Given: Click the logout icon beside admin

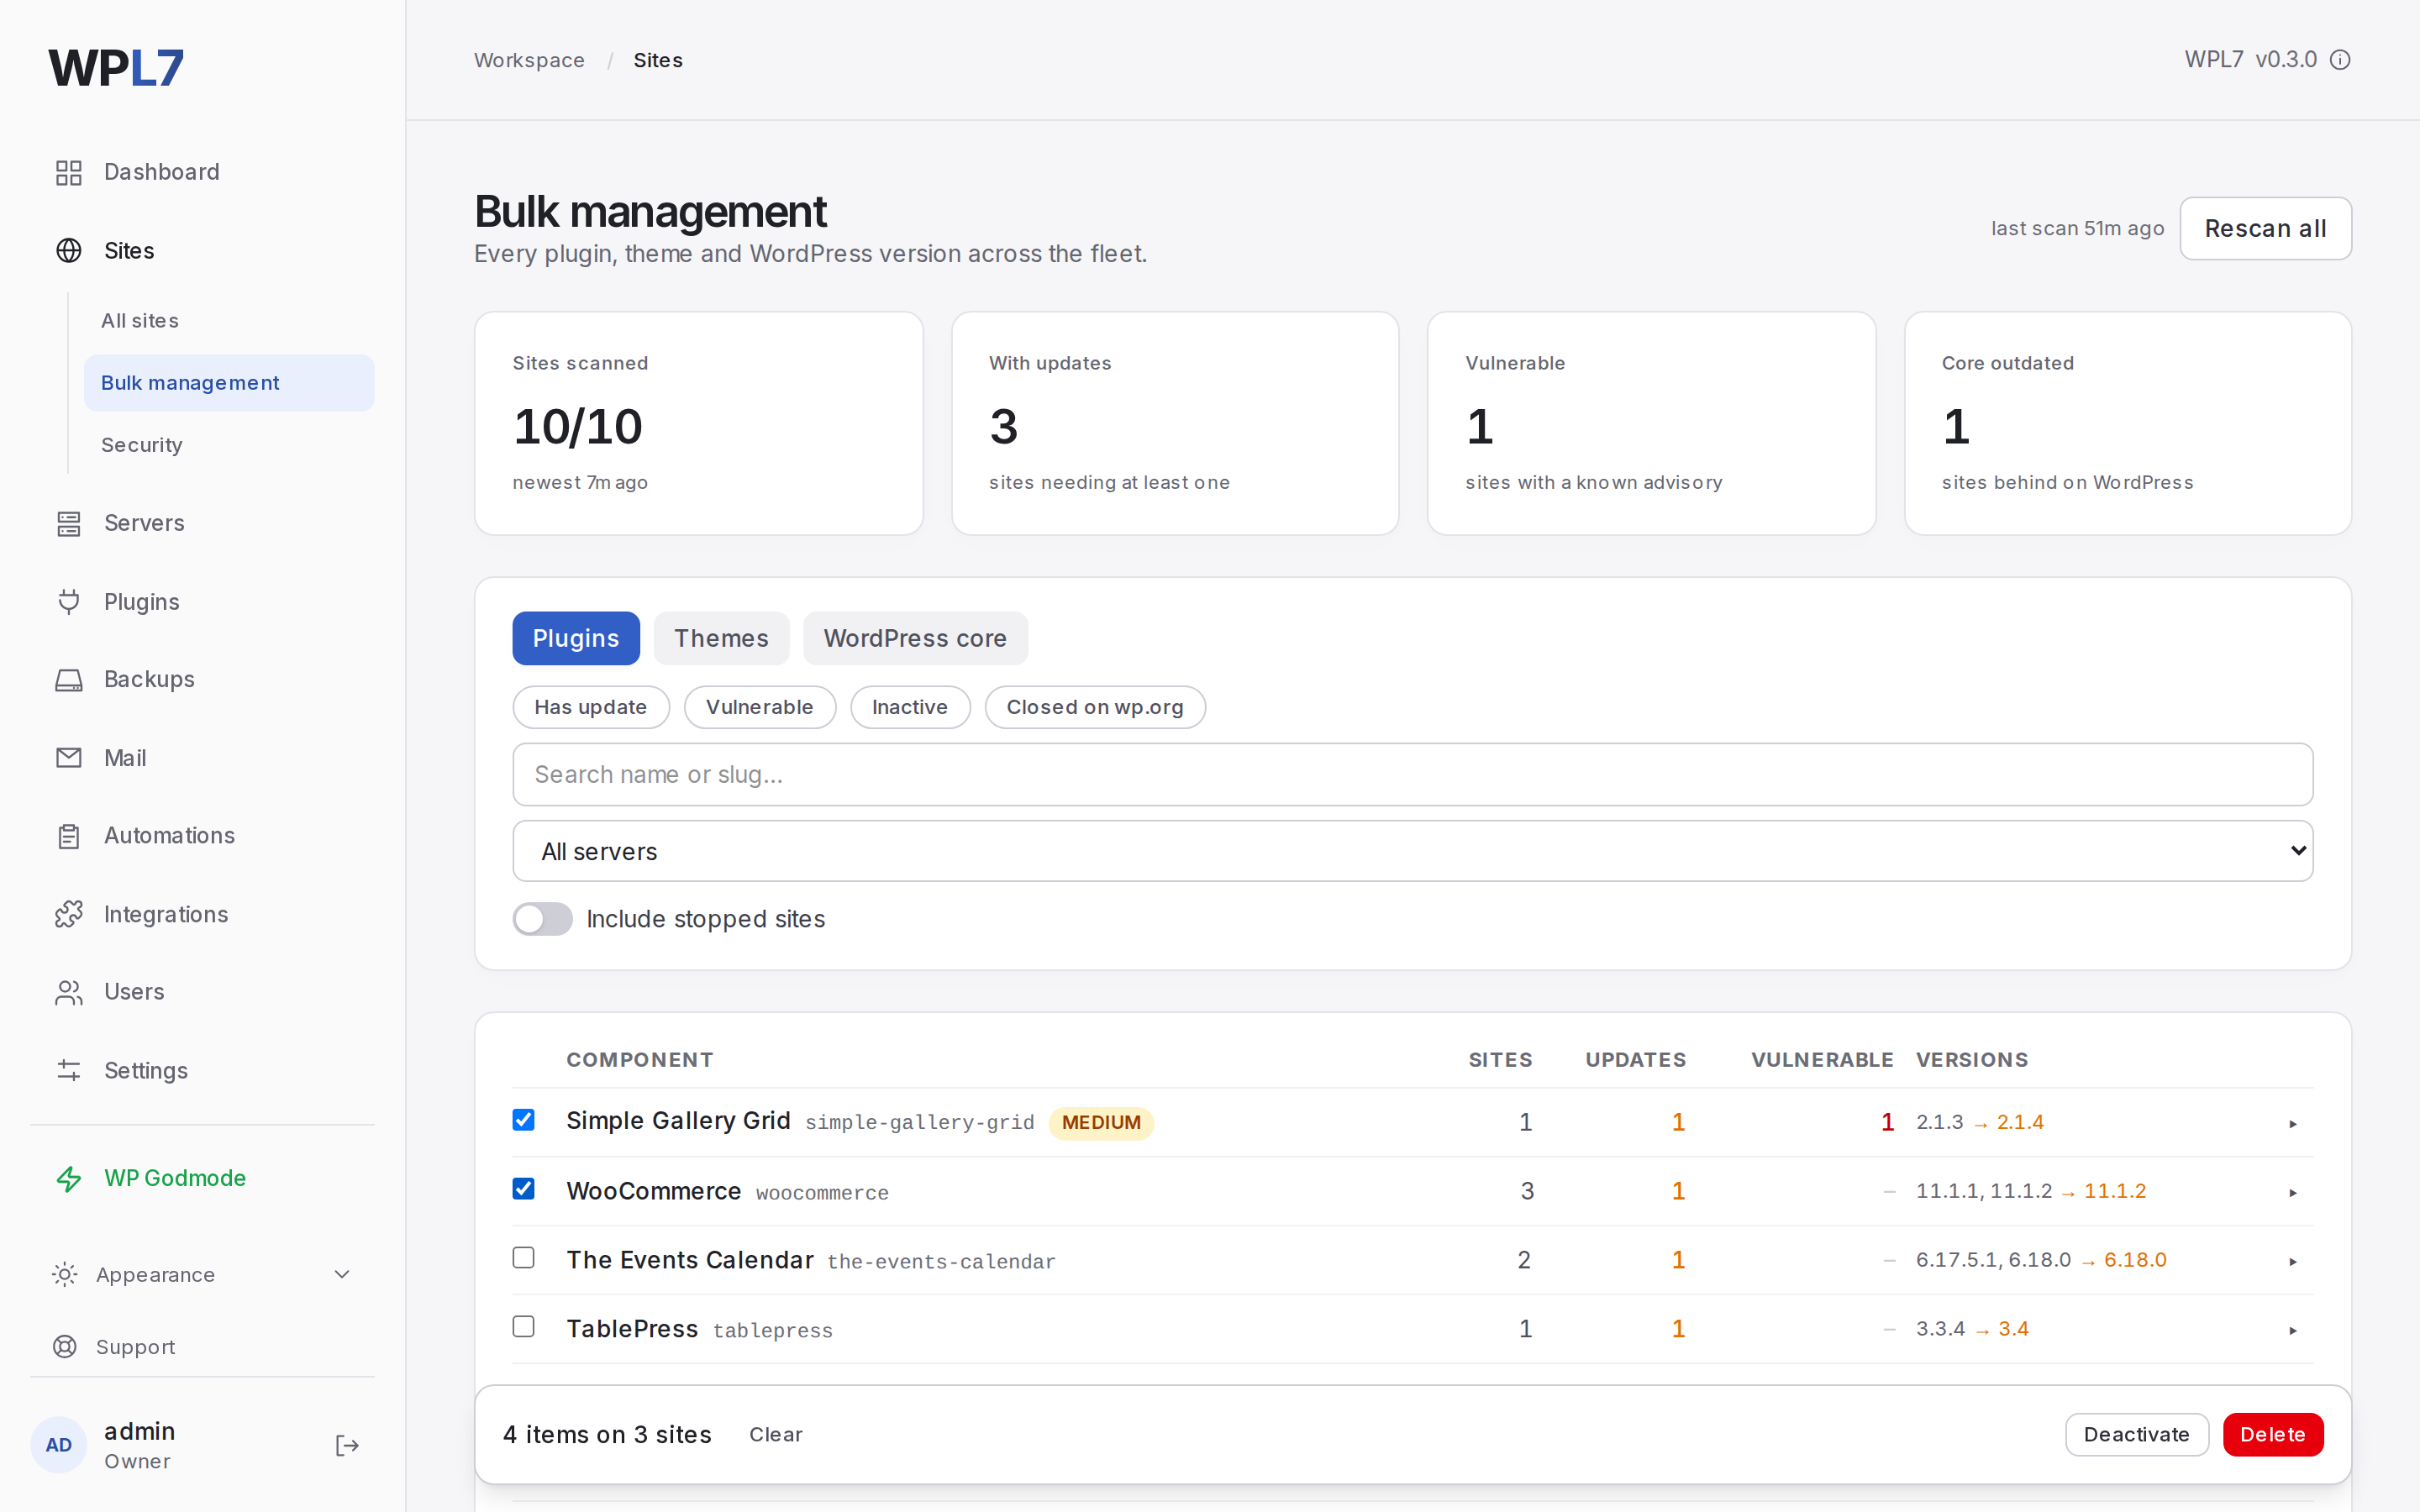Looking at the screenshot, I should click(x=346, y=1446).
